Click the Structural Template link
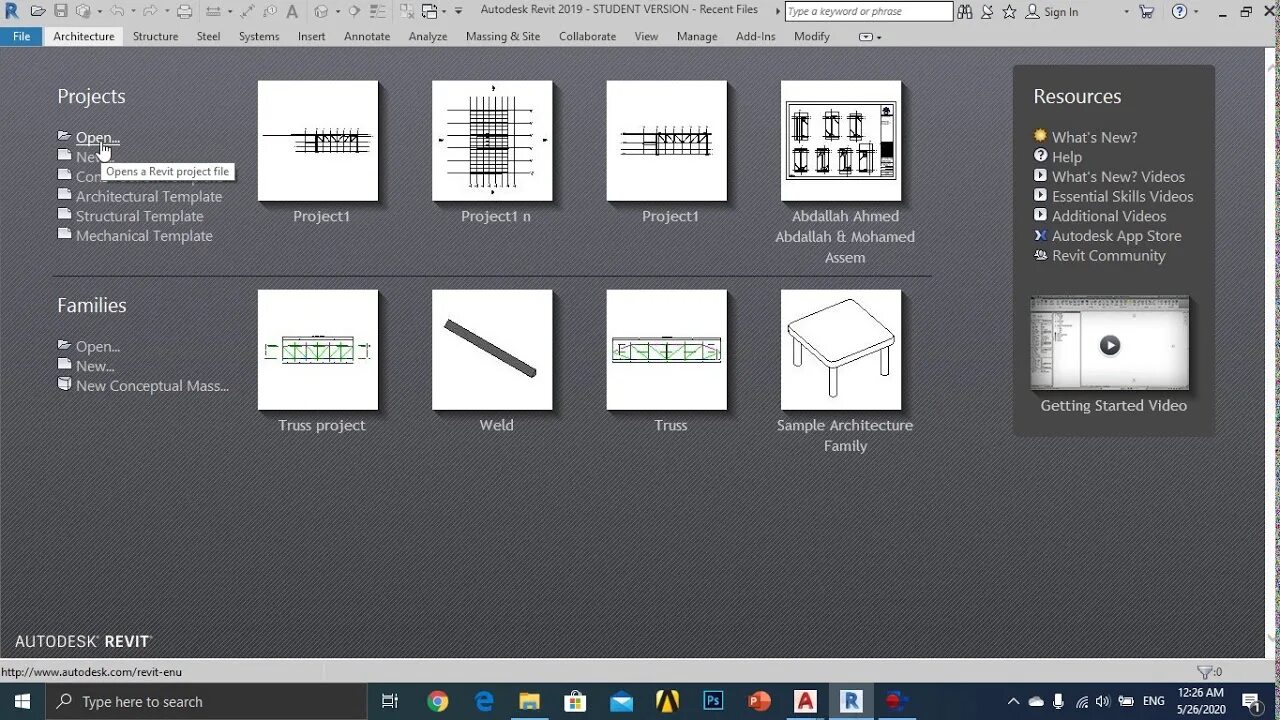1280x720 pixels. tap(139, 216)
